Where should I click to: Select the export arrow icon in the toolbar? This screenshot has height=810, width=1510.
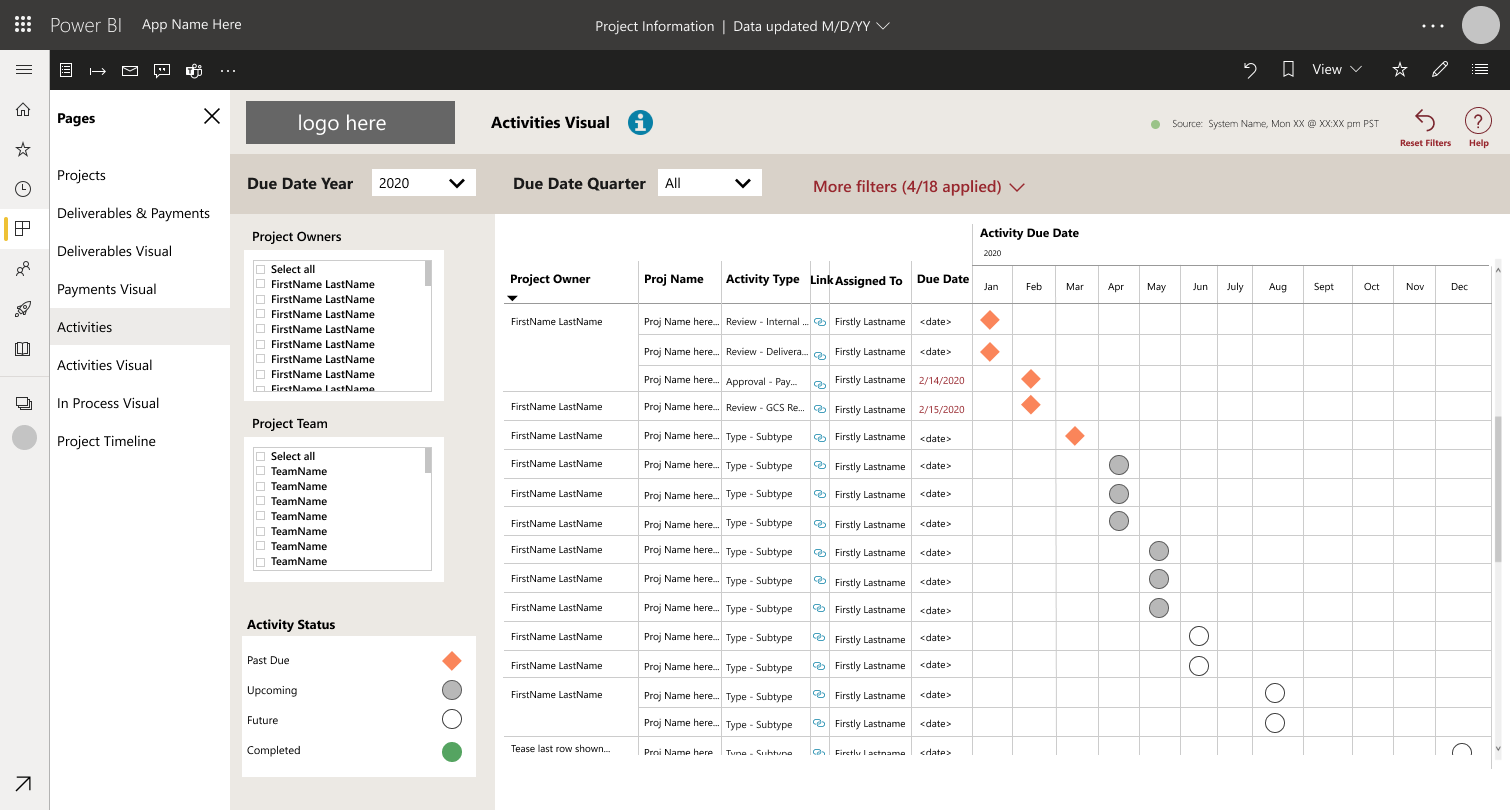pyautogui.click(x=97, y=70)
